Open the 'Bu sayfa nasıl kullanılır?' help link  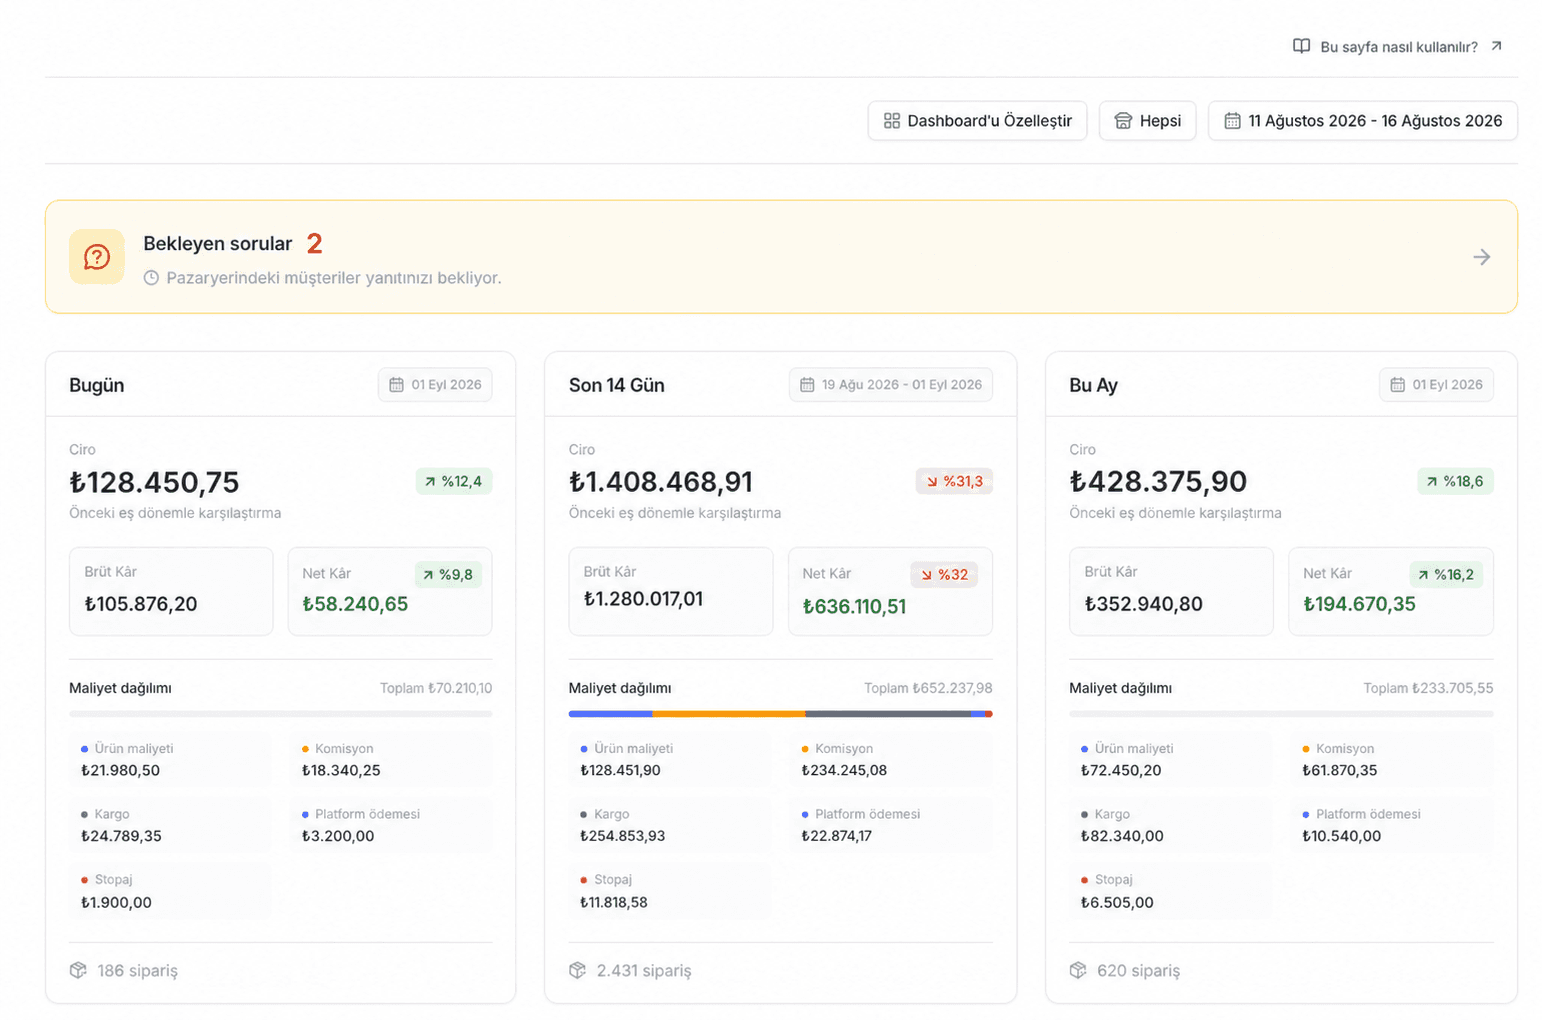(1398, 47)
